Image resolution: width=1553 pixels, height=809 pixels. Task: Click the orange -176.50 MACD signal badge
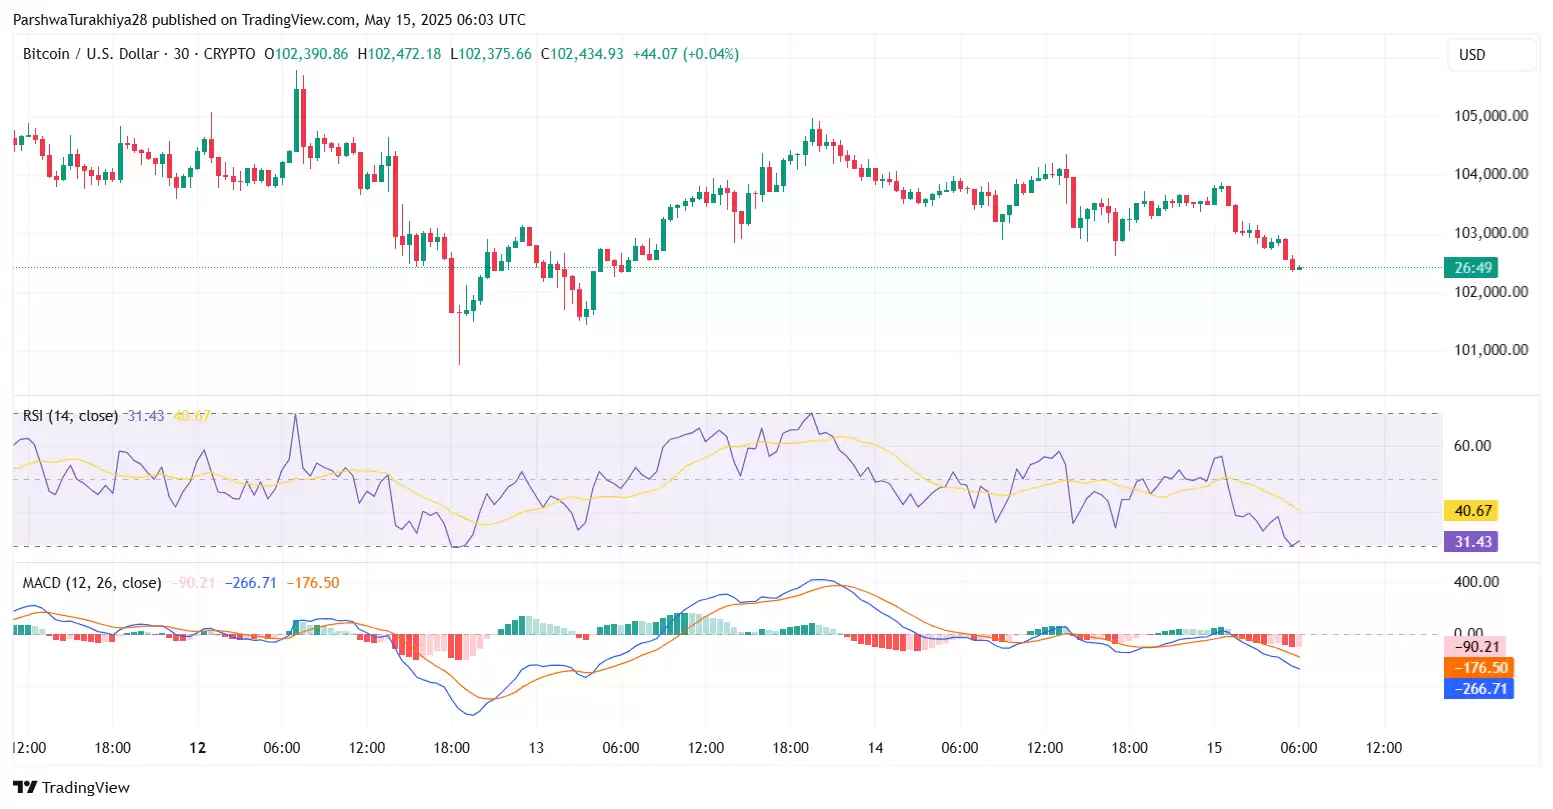click(x=1478, y=667)
